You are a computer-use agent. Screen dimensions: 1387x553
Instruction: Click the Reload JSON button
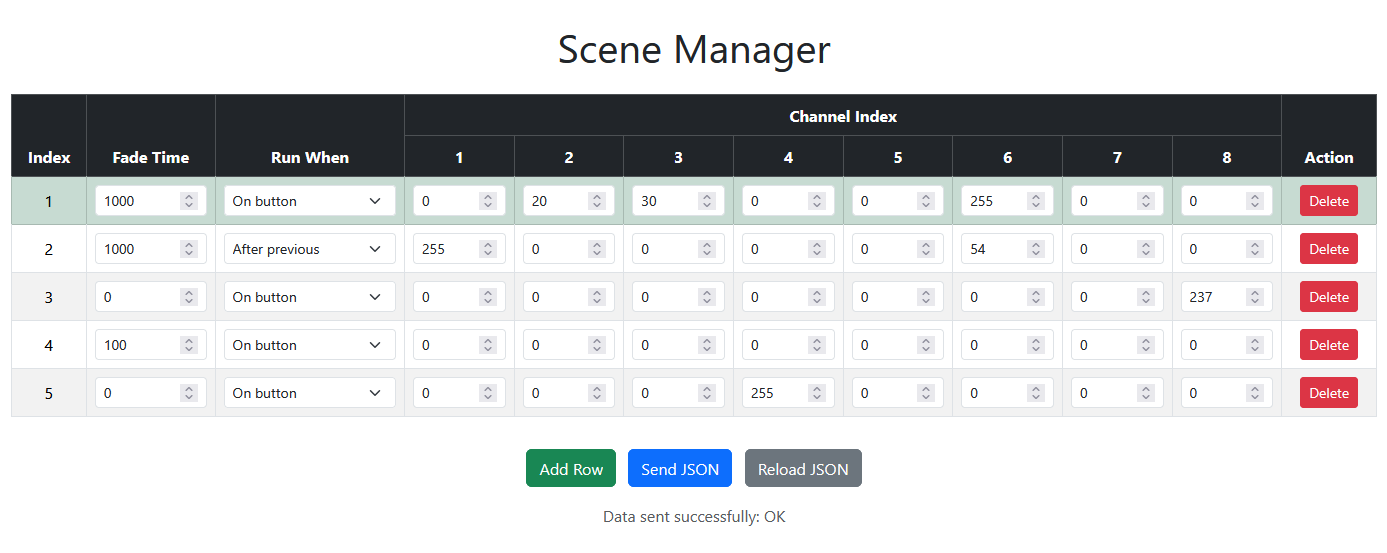click(802, 469)
